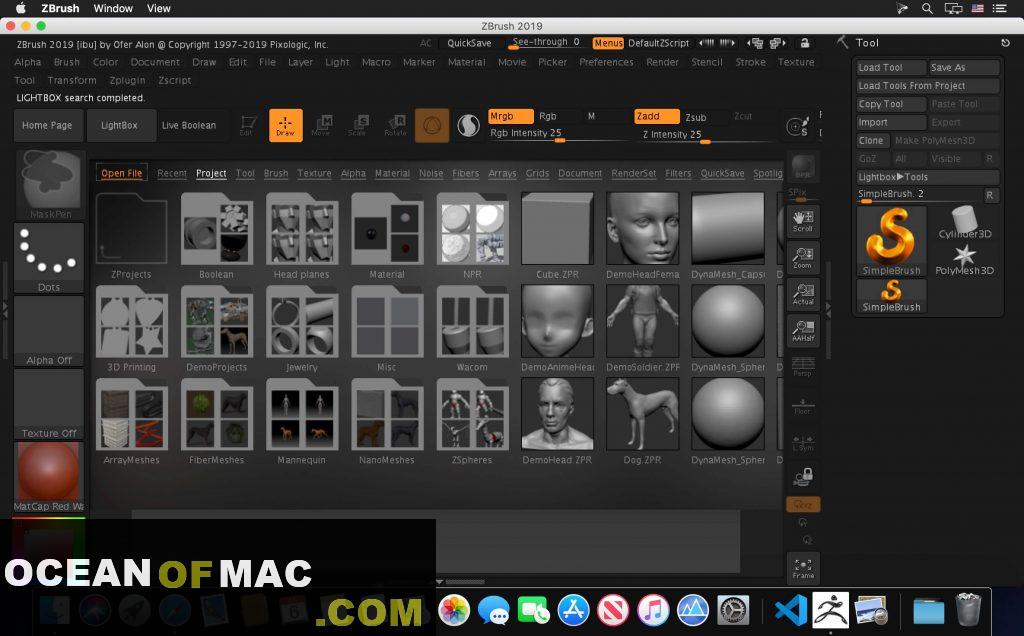This screenshot has height=636, width=1024.
Task: Select the Rotate transform button
Action: point(395,125)
